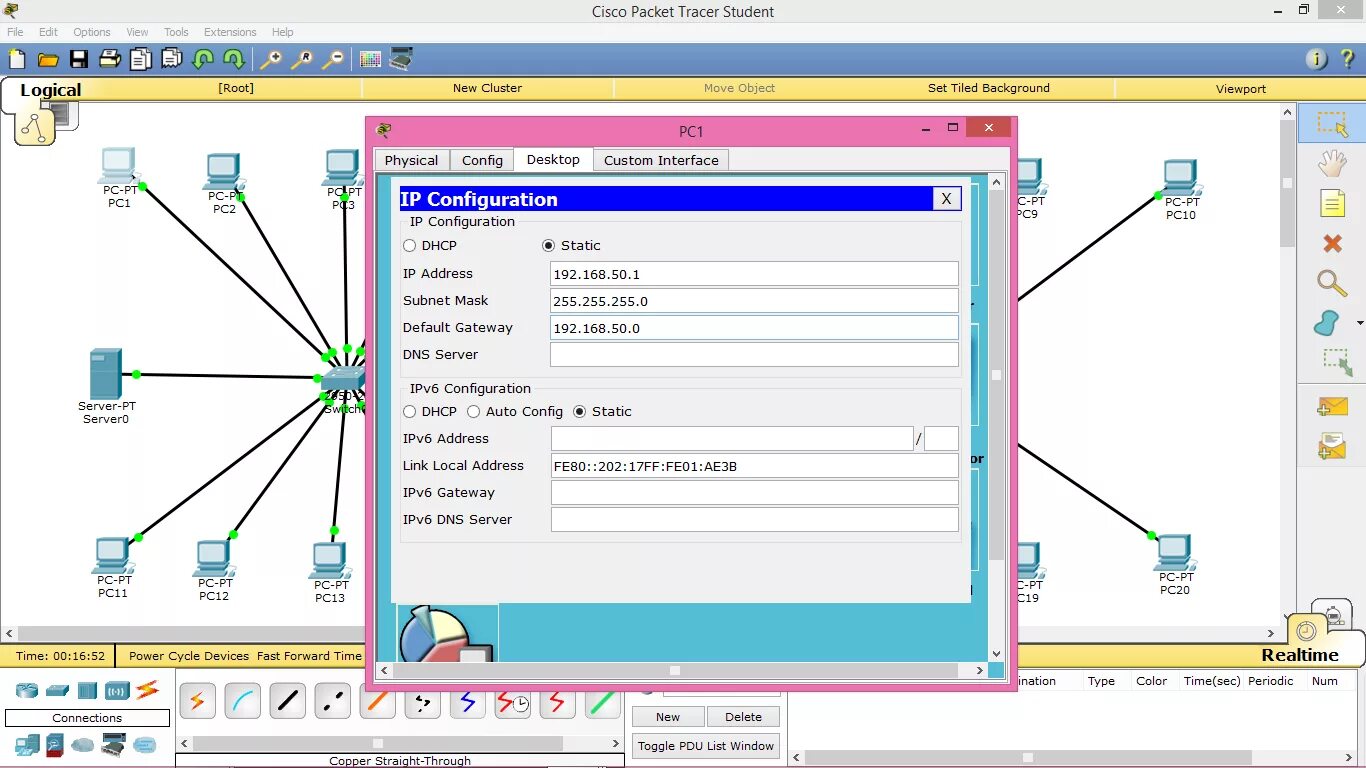Screen dimensions: 1366x768
Task: Open the help info icon
Action: 1318,60
